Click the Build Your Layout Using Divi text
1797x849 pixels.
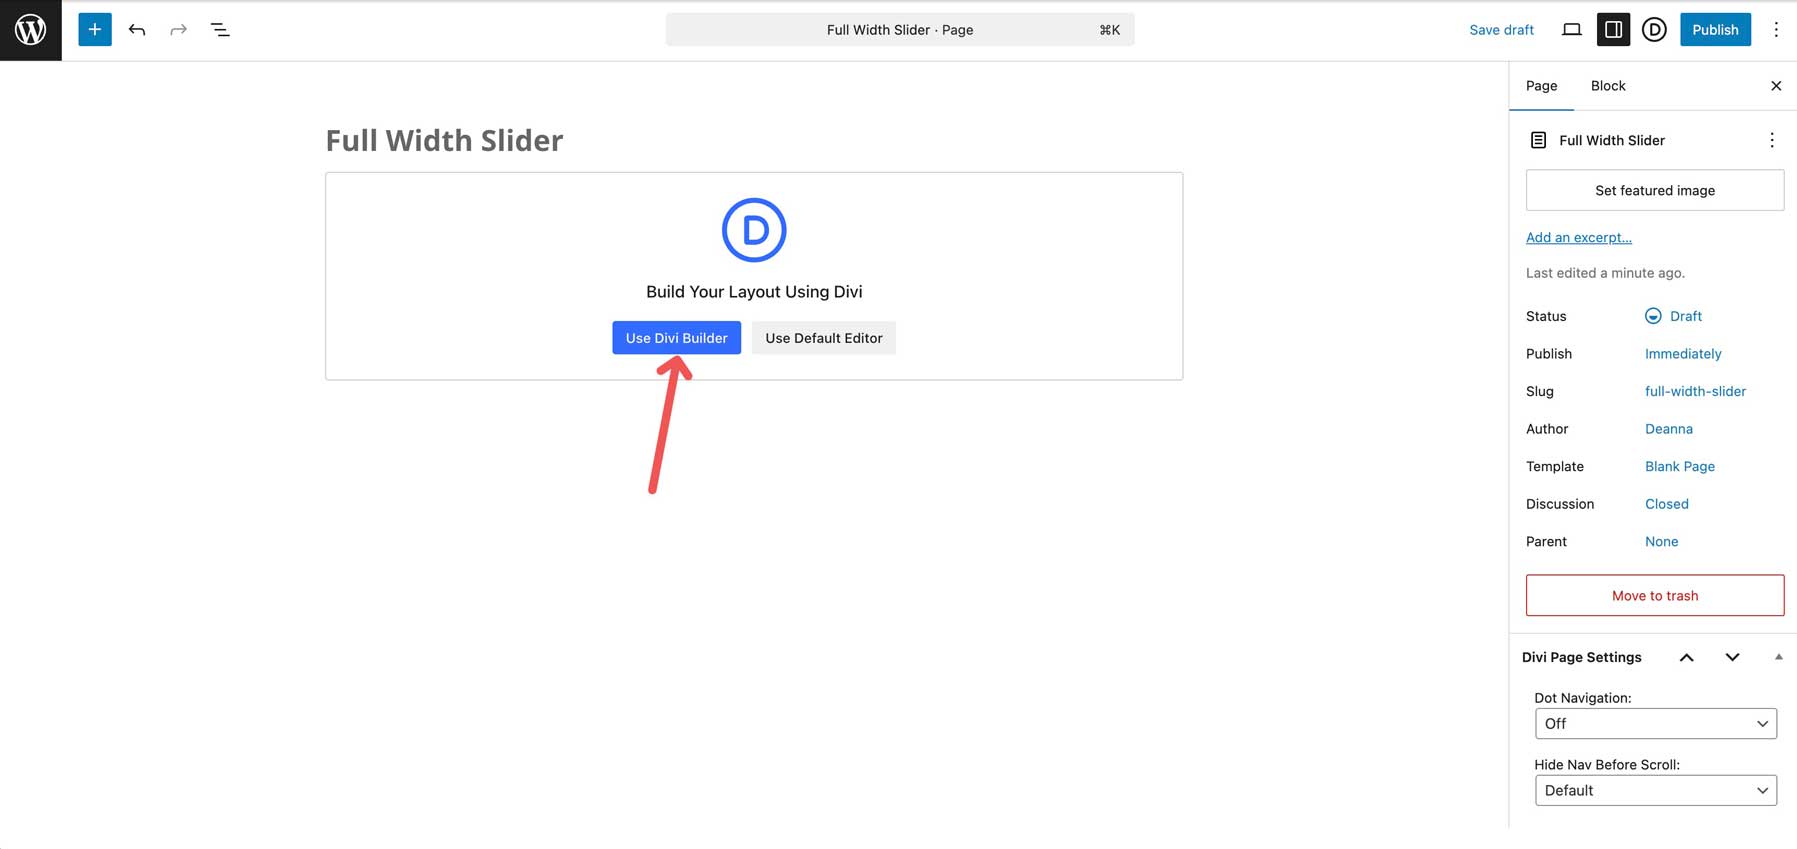coord(754,292)
